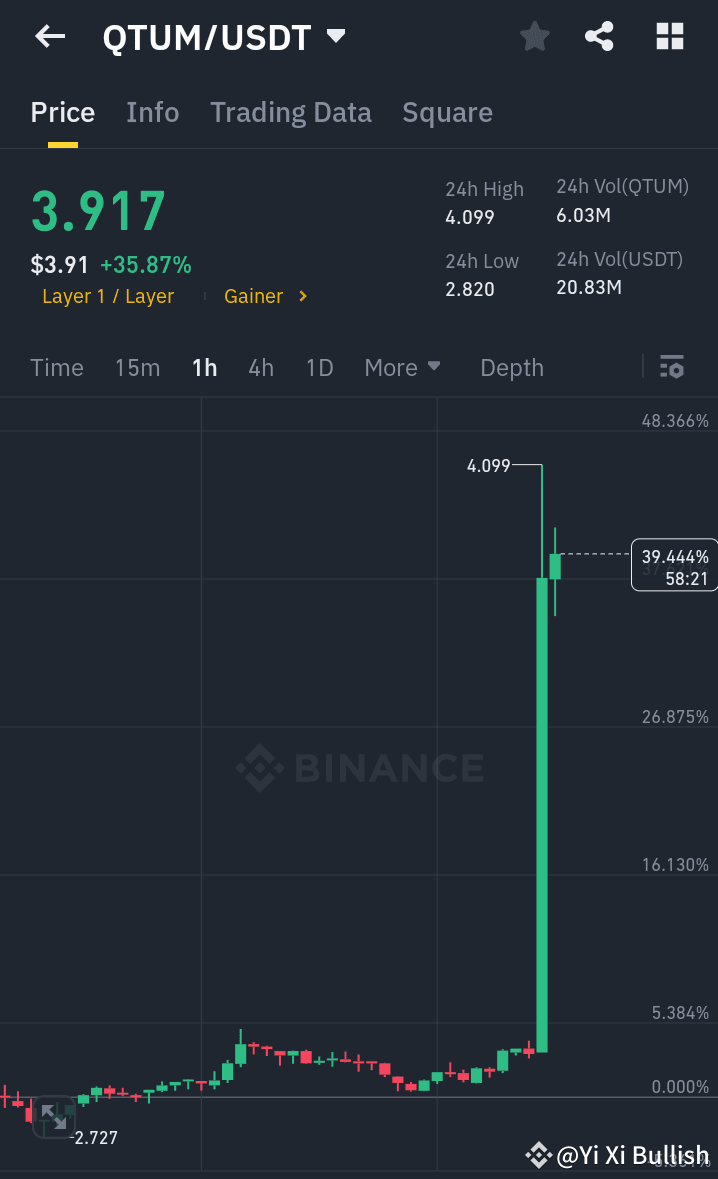Tap the fullscreen expand icon on the chart
The image size is (718, 1179).
point(55,1117)
